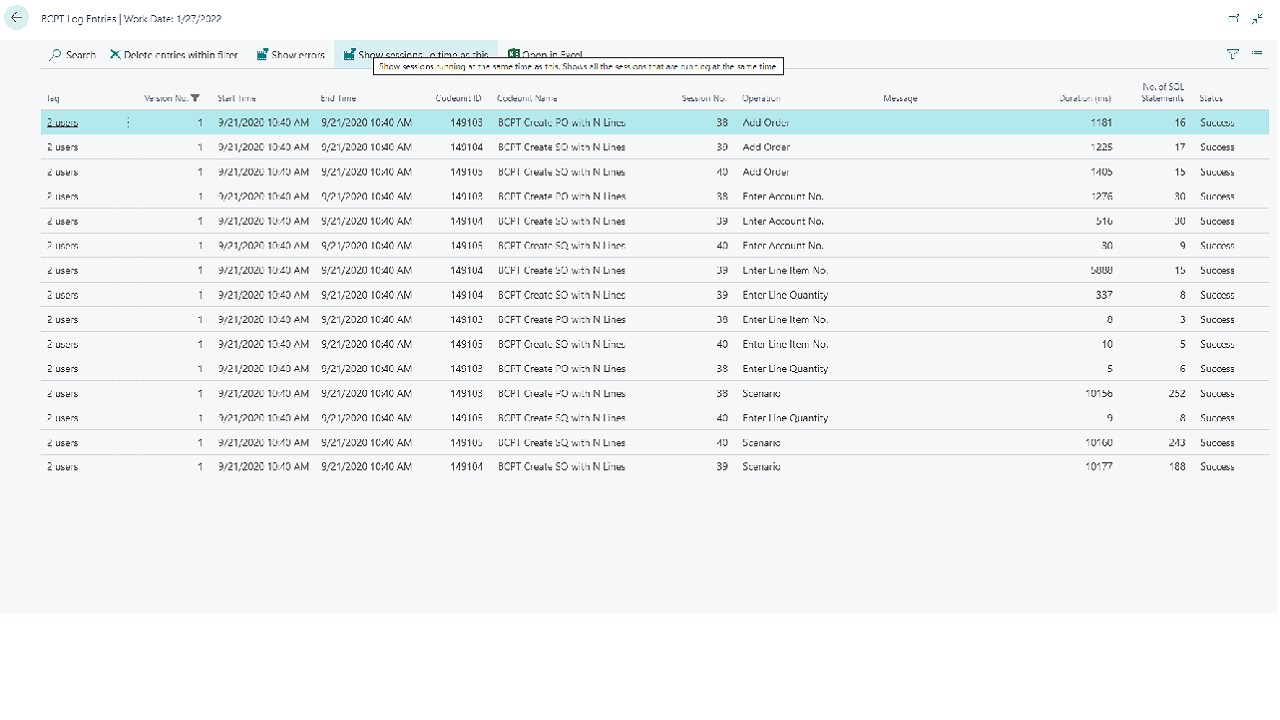Open the filter pane icon
This screenshot has height=720, width=1280.
(1233, 54)
